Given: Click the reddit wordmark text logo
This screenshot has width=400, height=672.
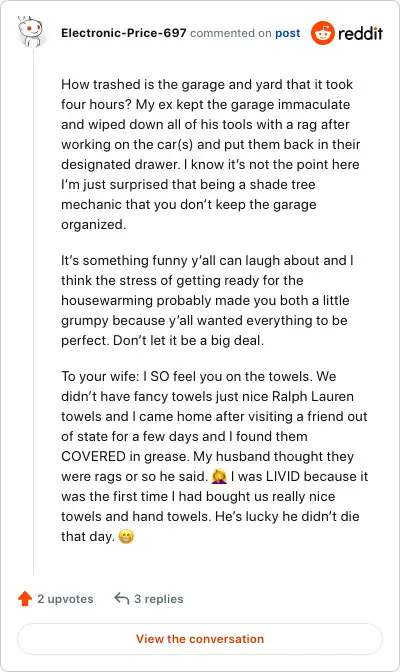Looking at the screenshot, I should pyautogui.click(x=360, y=33).
